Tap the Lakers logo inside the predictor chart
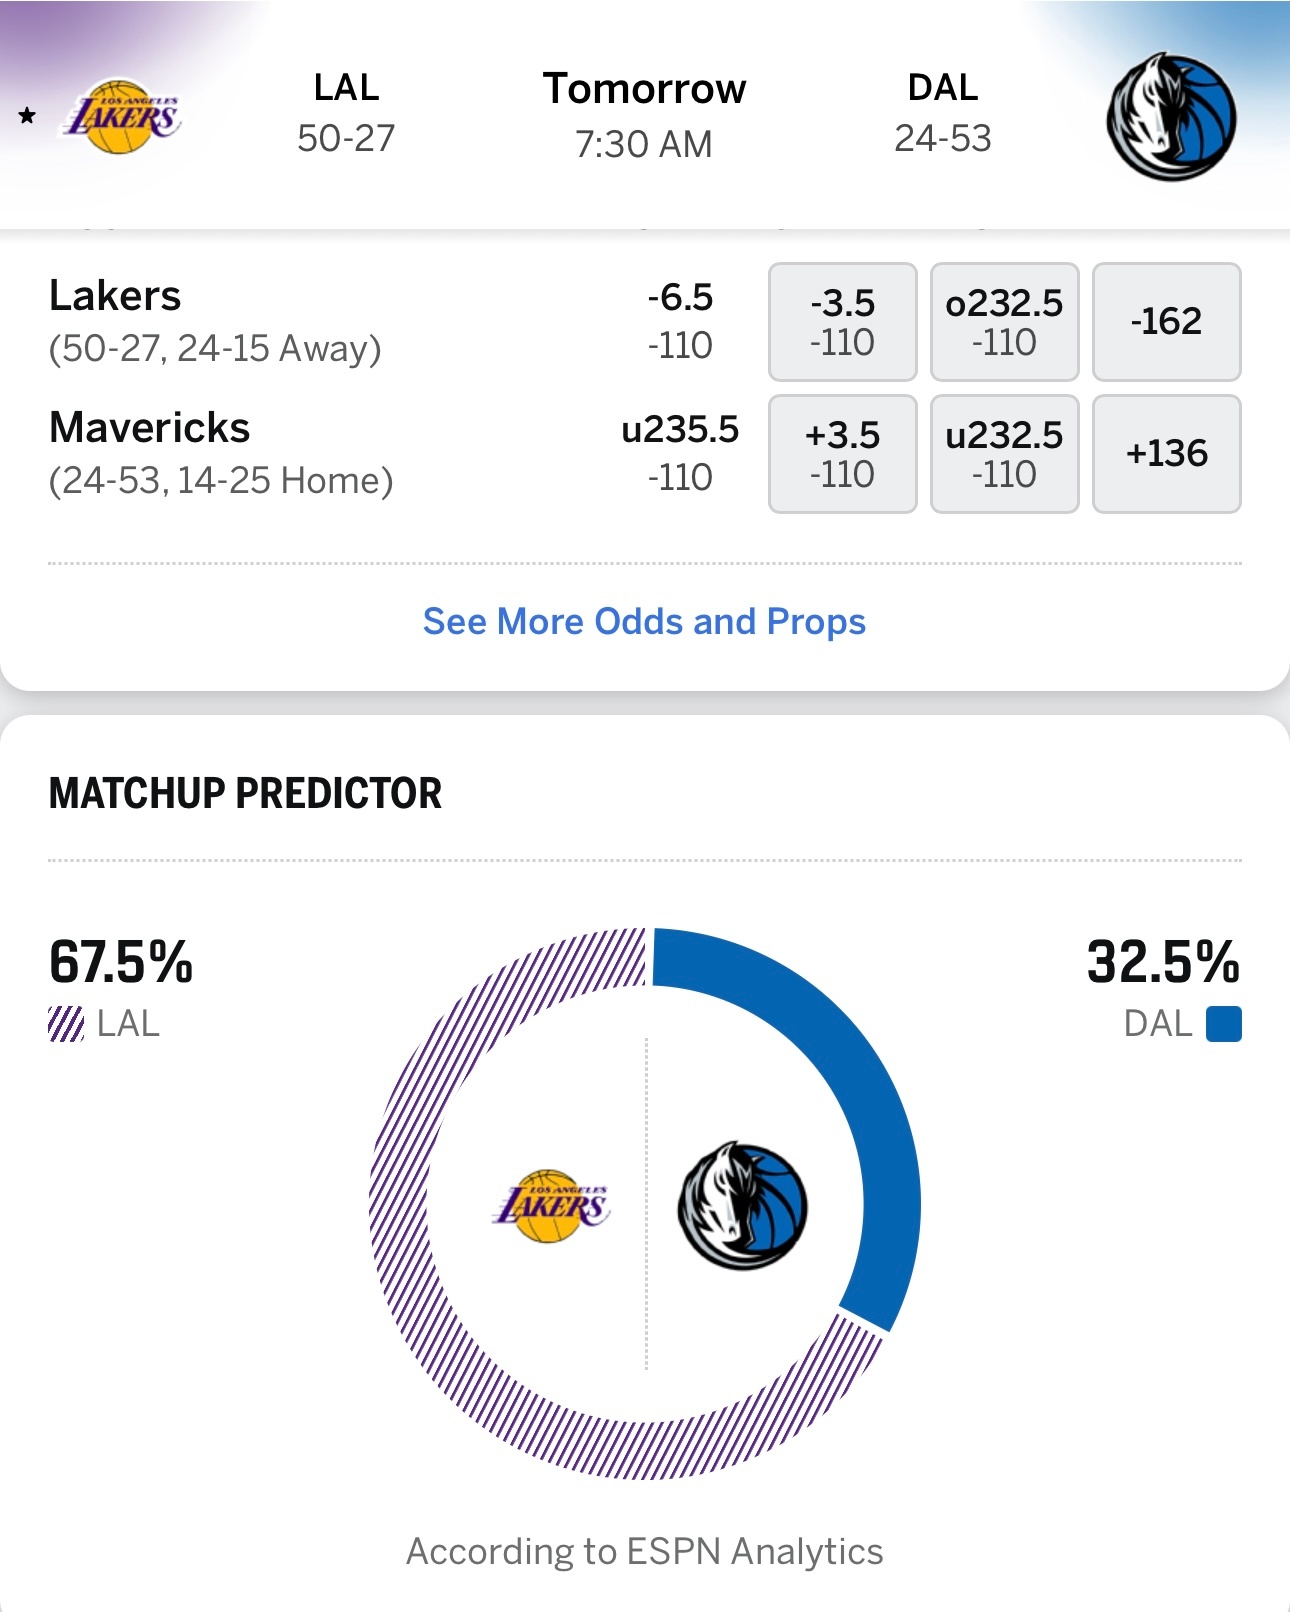This screenshot has height=1612, width=1290. coord(551,1206)
